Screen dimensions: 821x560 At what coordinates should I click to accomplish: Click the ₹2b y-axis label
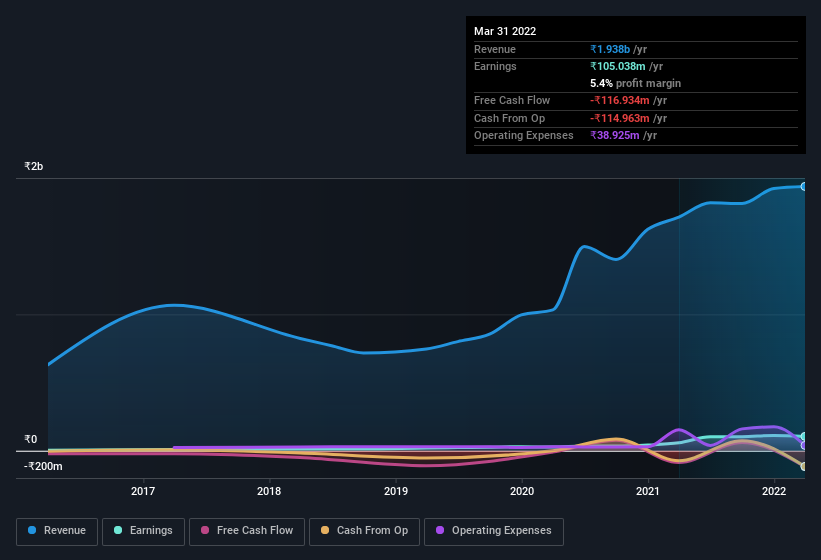point(34,166)
